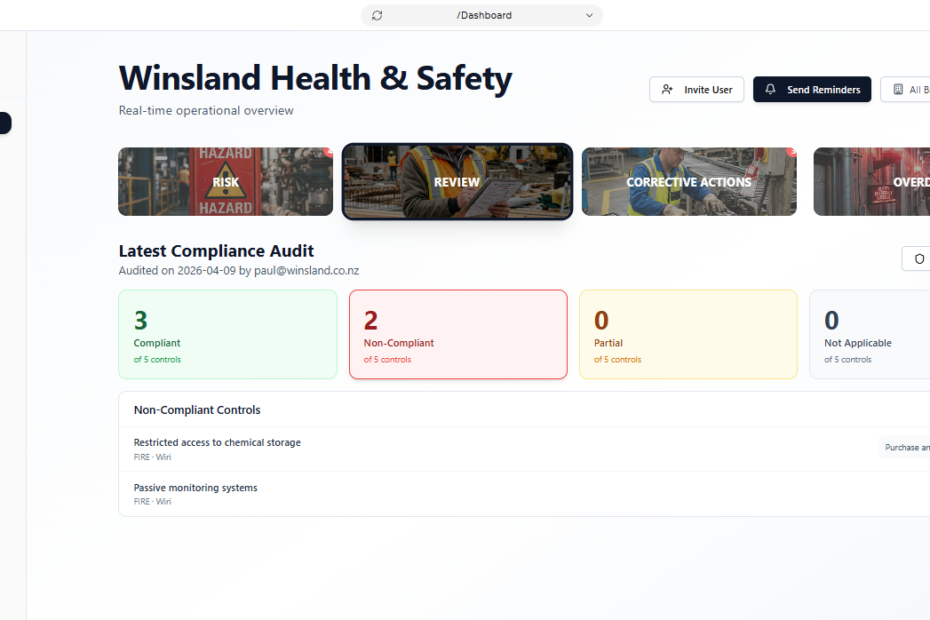Select the green Compliant stat card
Image resolution: width=930 pixels, height=620 pixels.
228,334
